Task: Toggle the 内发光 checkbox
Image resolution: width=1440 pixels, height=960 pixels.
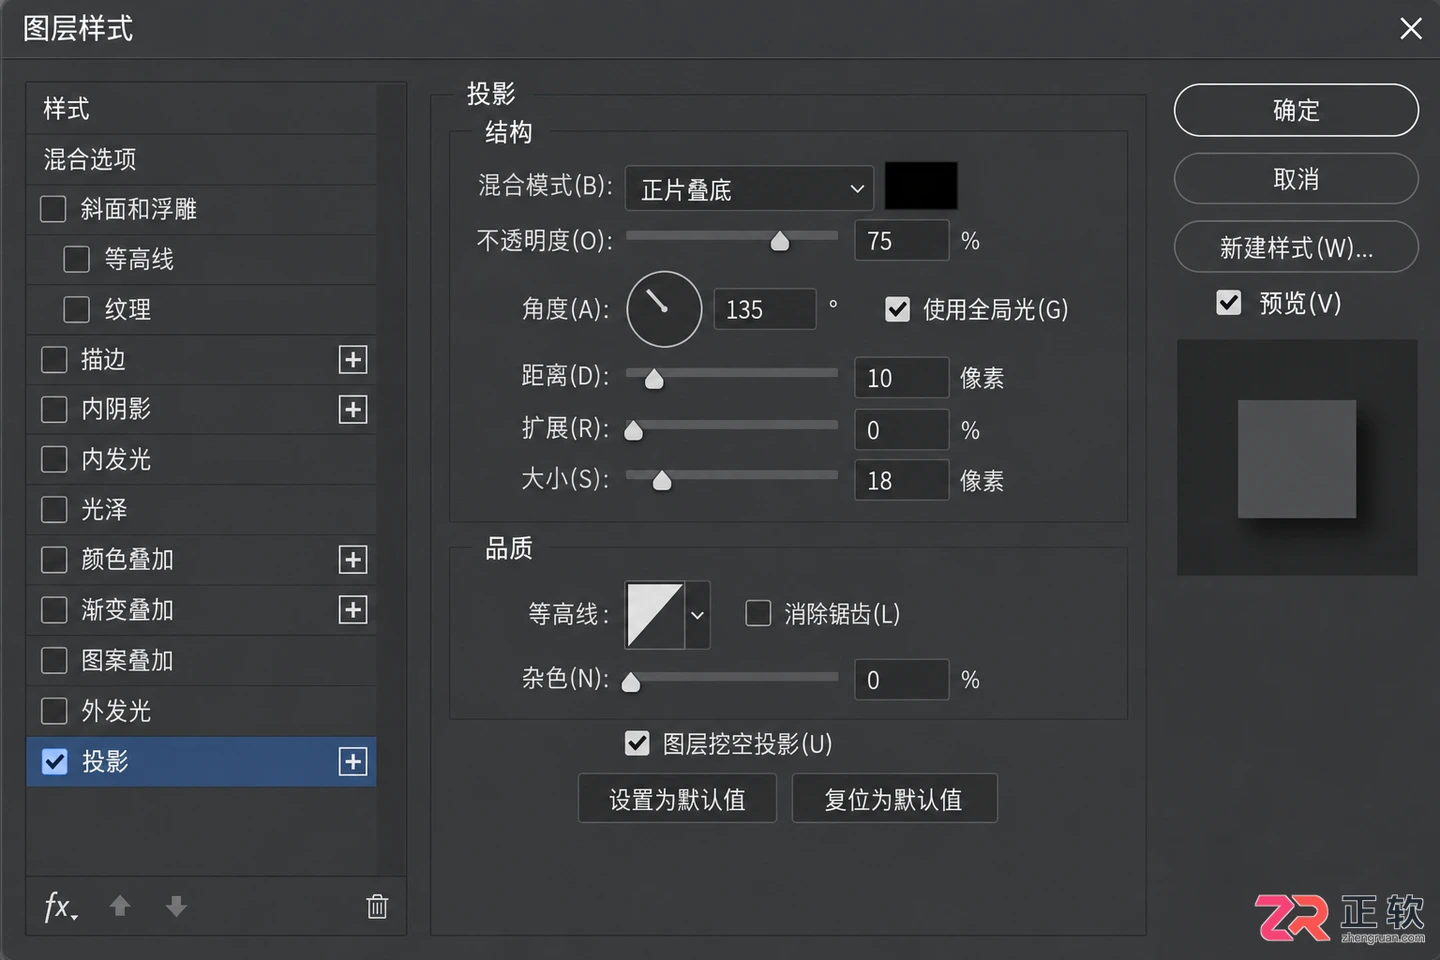Action: click(54, 459)
